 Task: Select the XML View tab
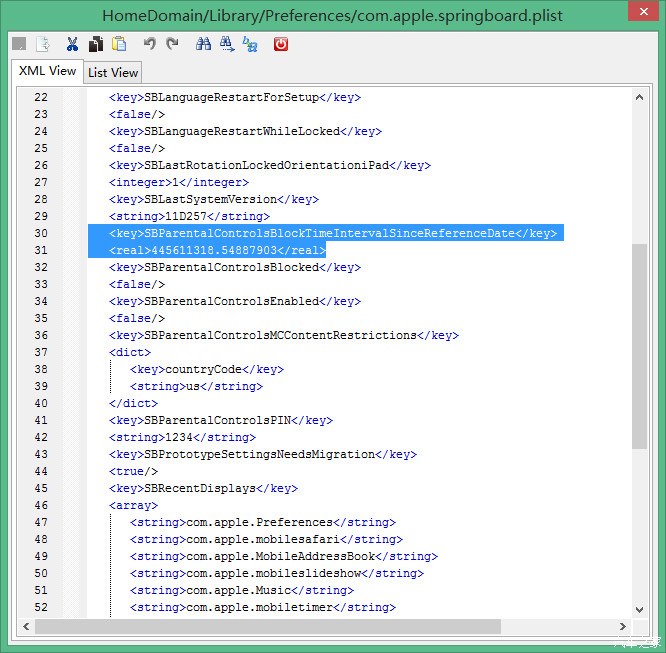[x=47, y=71]
